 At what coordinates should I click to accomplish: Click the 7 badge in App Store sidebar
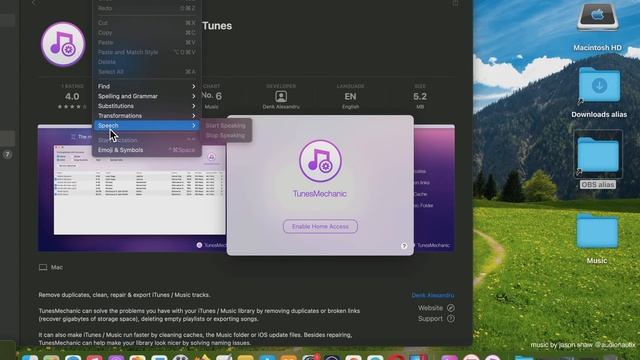pos(7,155)
